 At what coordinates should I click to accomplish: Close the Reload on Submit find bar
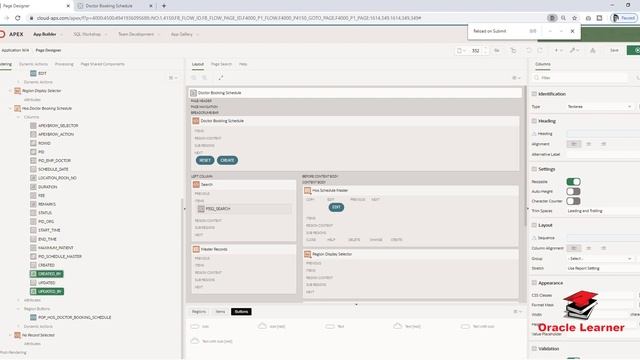point(572,31)
